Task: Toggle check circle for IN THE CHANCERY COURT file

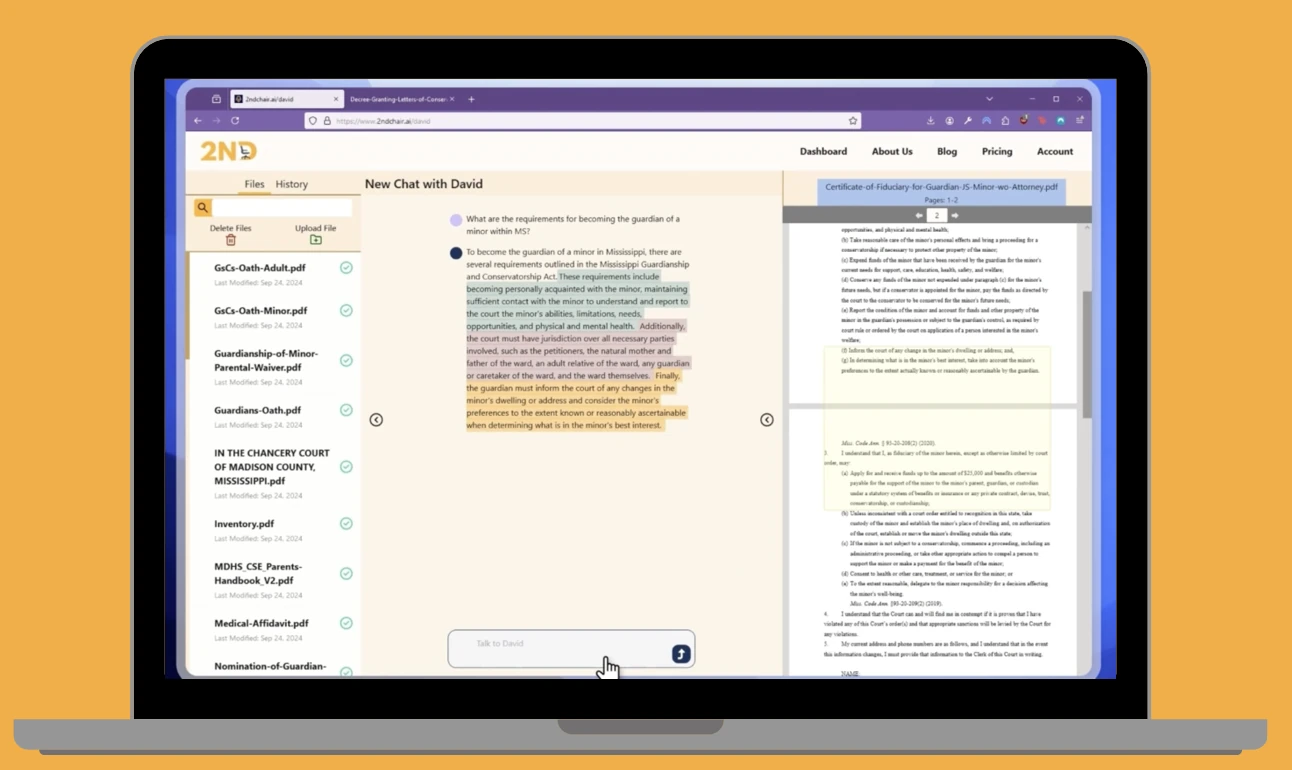Action: [x=346, y=467]
